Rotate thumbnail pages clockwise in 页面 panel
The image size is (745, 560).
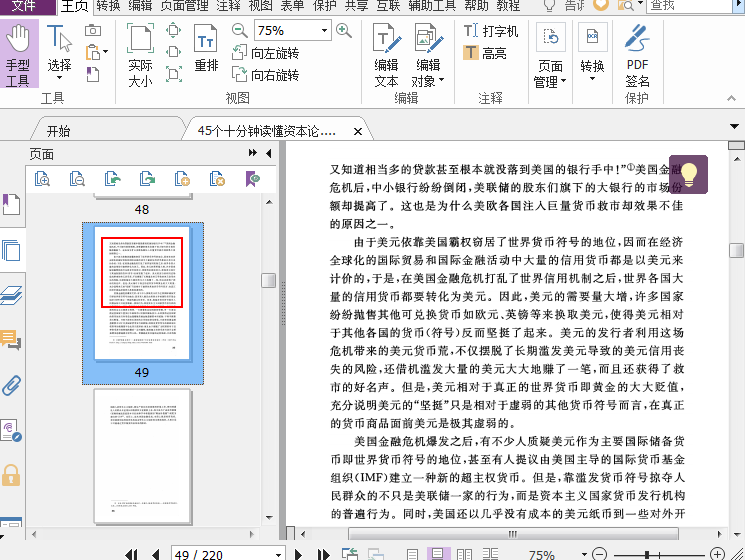(x=147, y=179)
